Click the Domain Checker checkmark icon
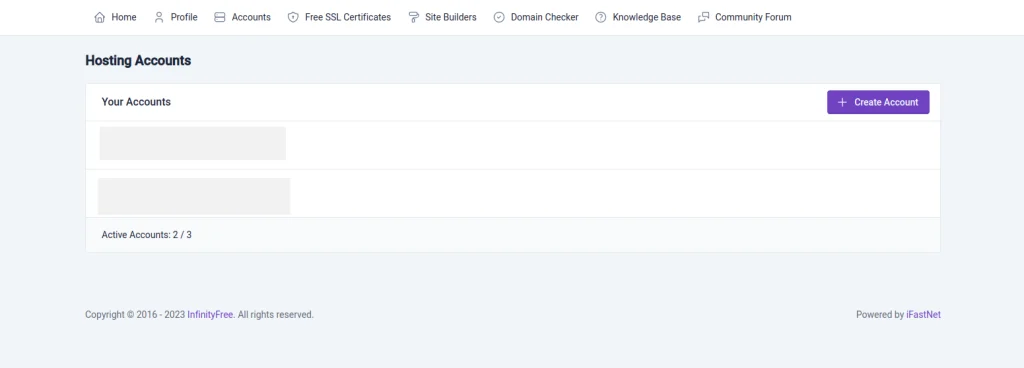The width and height of the screenshot is (1024, 368). 499,18
